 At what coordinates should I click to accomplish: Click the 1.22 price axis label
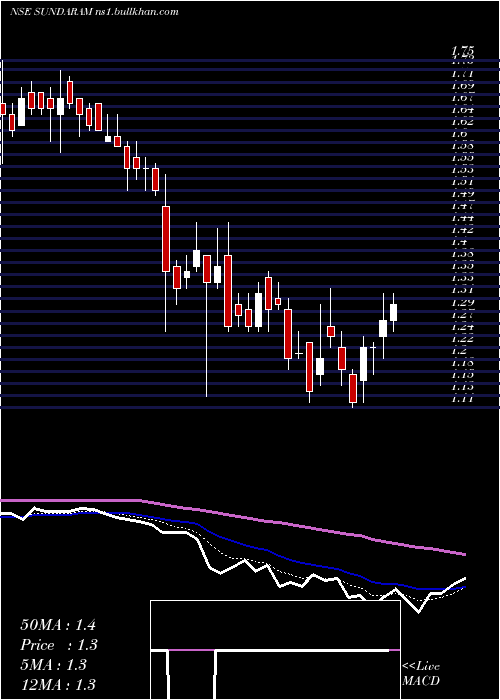pos(462,339)
